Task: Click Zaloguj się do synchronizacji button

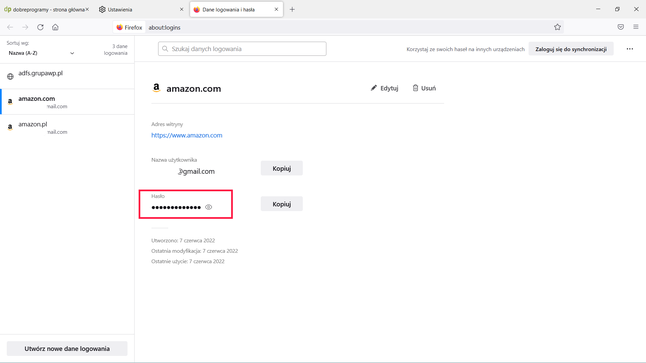Action: tap(571, 49)
